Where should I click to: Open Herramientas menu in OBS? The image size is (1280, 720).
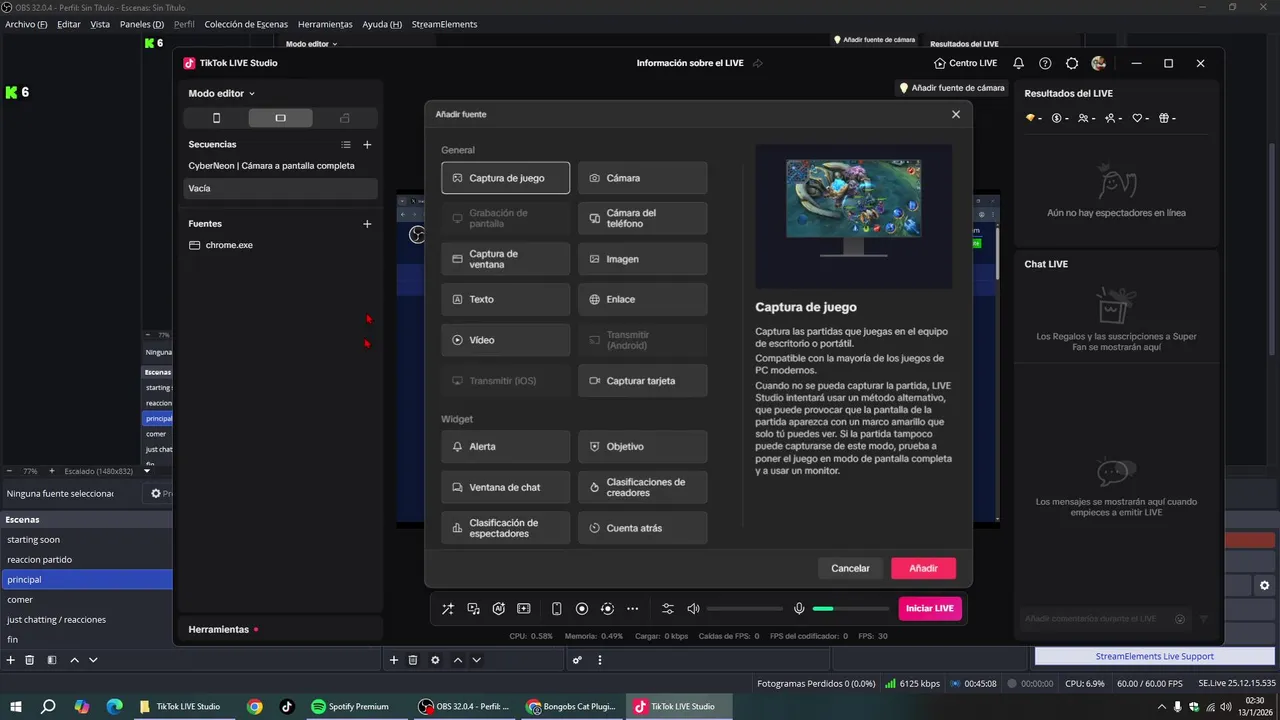point(325,24)
